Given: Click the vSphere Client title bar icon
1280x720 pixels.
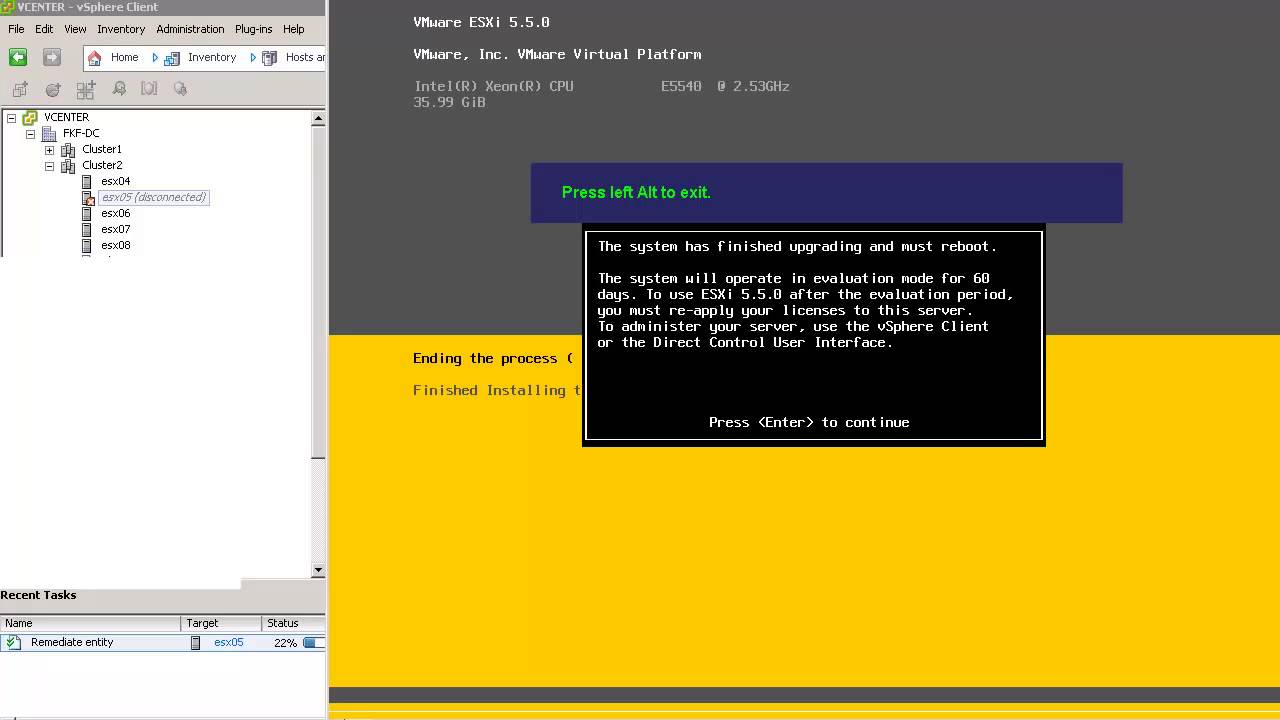Looking at the screenshot, I should (x=7, y=7).
